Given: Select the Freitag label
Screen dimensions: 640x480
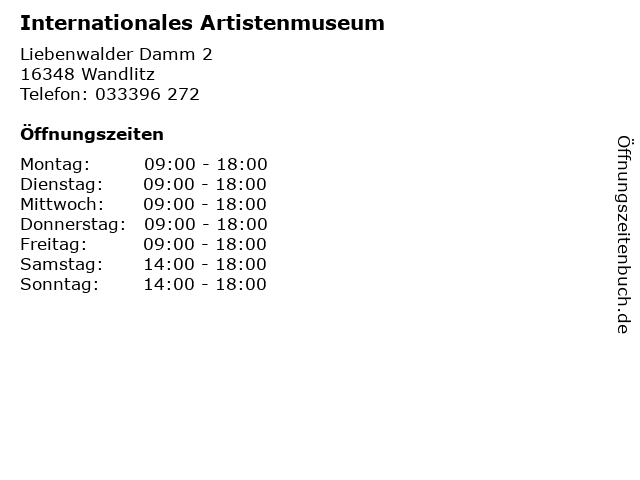Looking at the screenshot, I should point(53,244).
